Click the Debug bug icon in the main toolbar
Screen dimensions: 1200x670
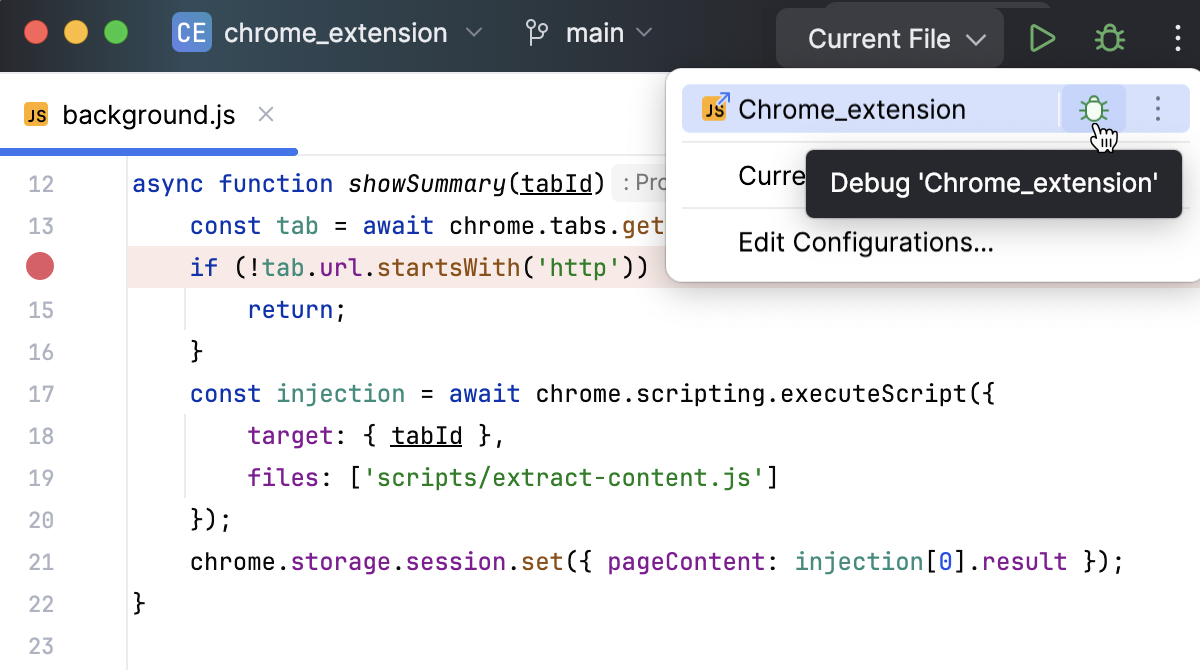click(x=1108, y=38)
